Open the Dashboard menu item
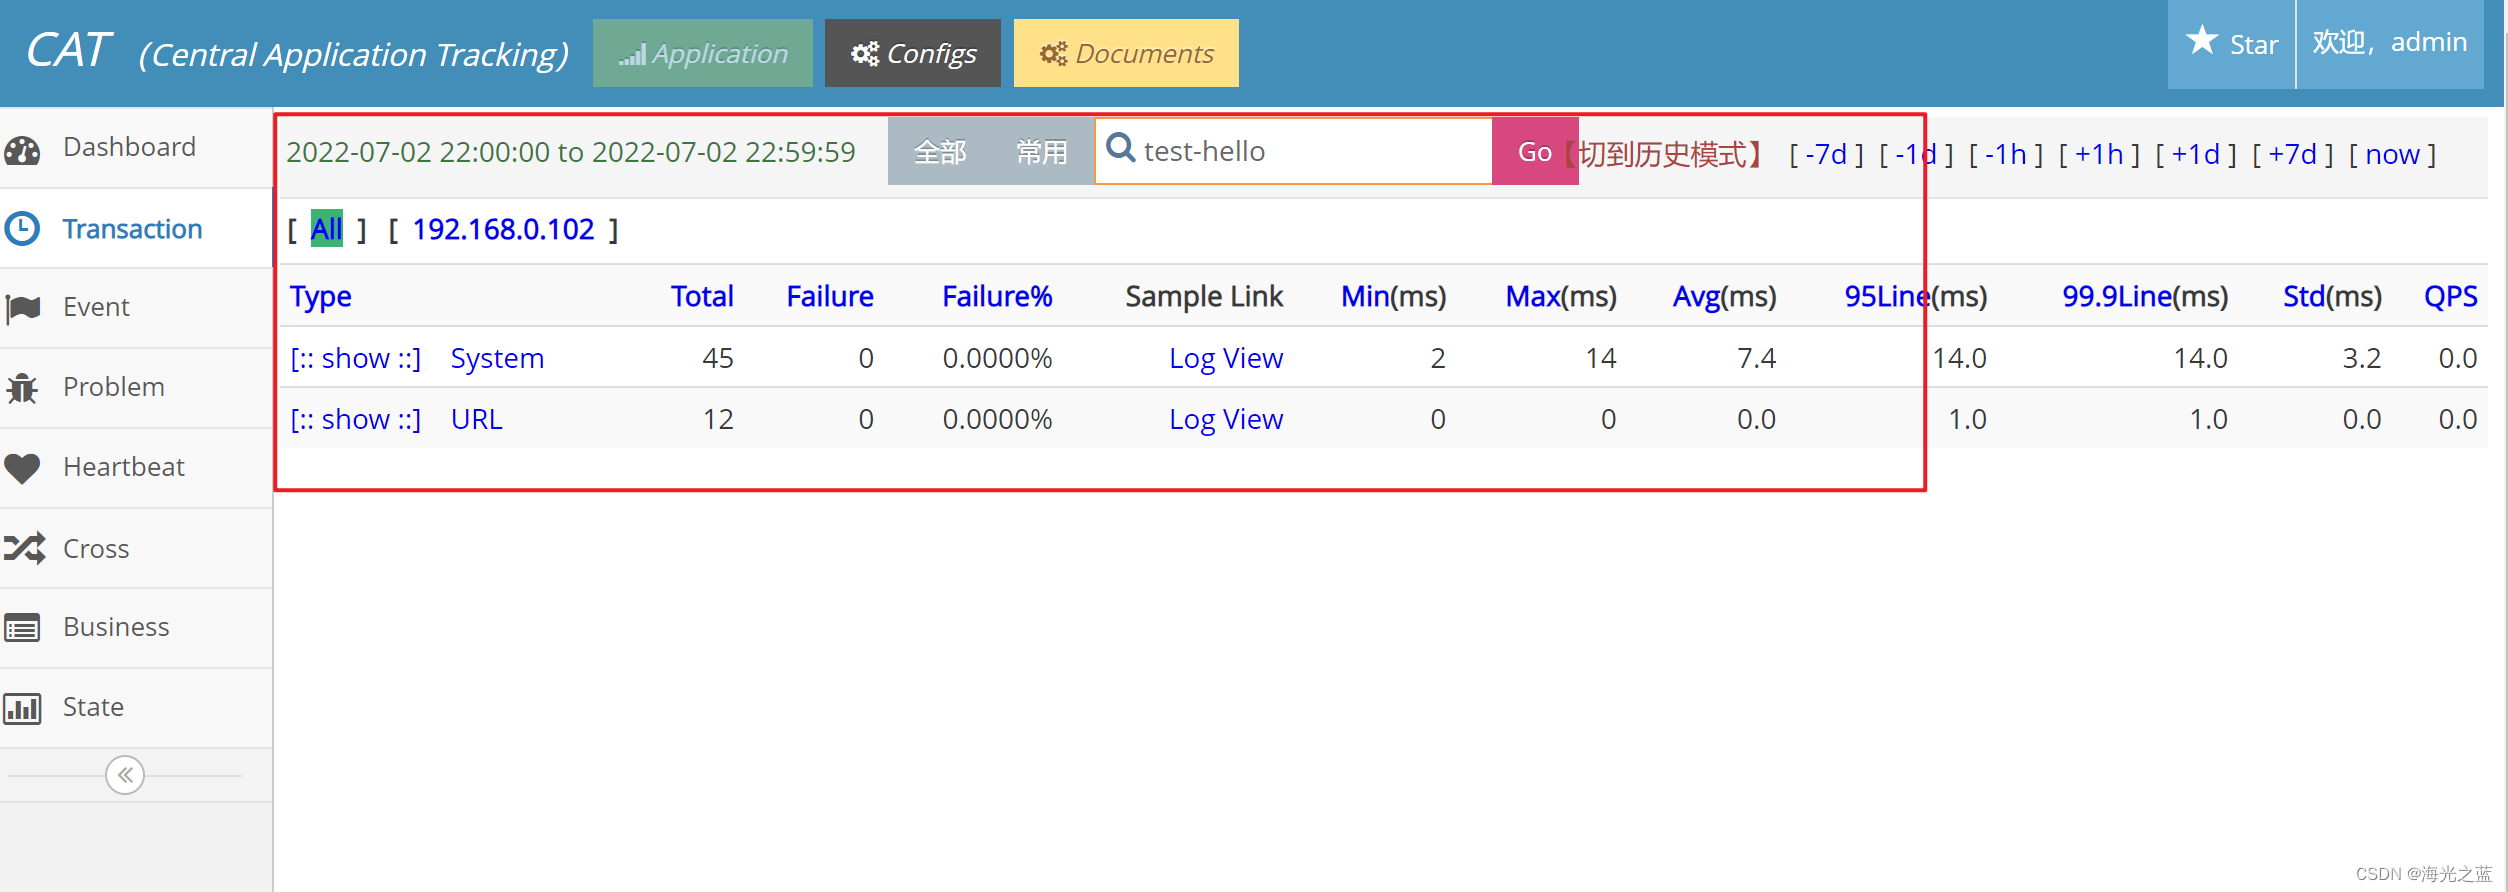The image size is (2508, 892). pyautogui.click(x=136, y=148)
